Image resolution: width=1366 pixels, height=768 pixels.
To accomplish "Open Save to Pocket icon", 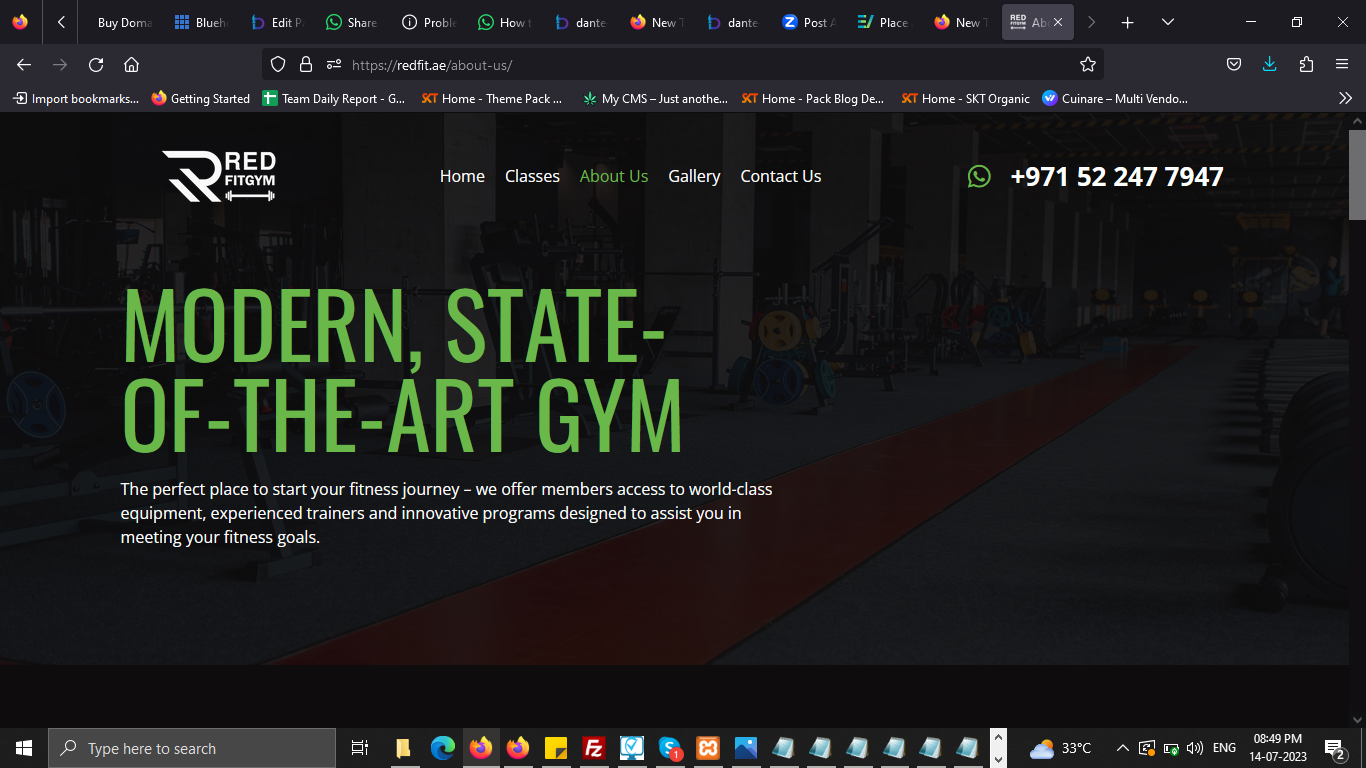I will point(1234,65).
